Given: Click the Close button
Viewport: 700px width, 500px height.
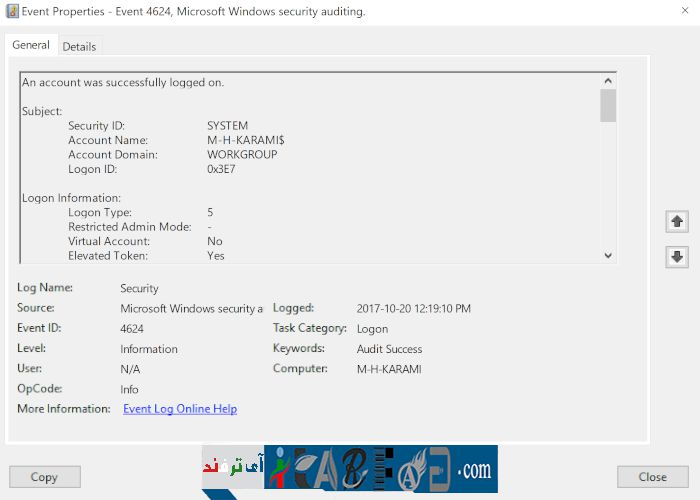Looking at the screenshot, I should pyautogui.click(x=652, y=477).
